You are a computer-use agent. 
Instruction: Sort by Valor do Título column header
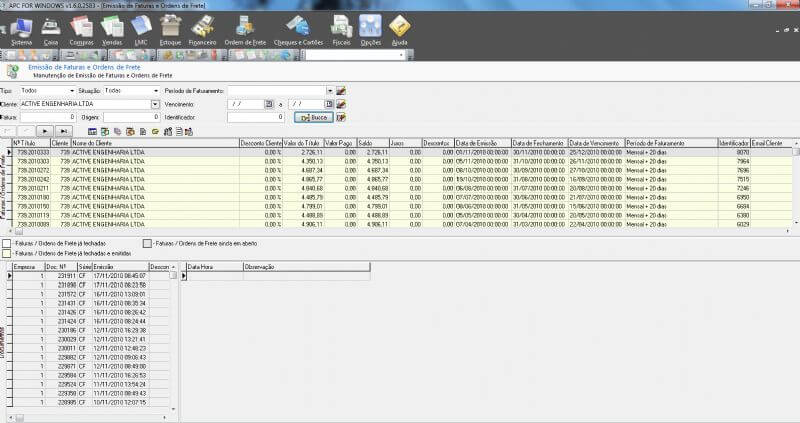tap(303, 143)
